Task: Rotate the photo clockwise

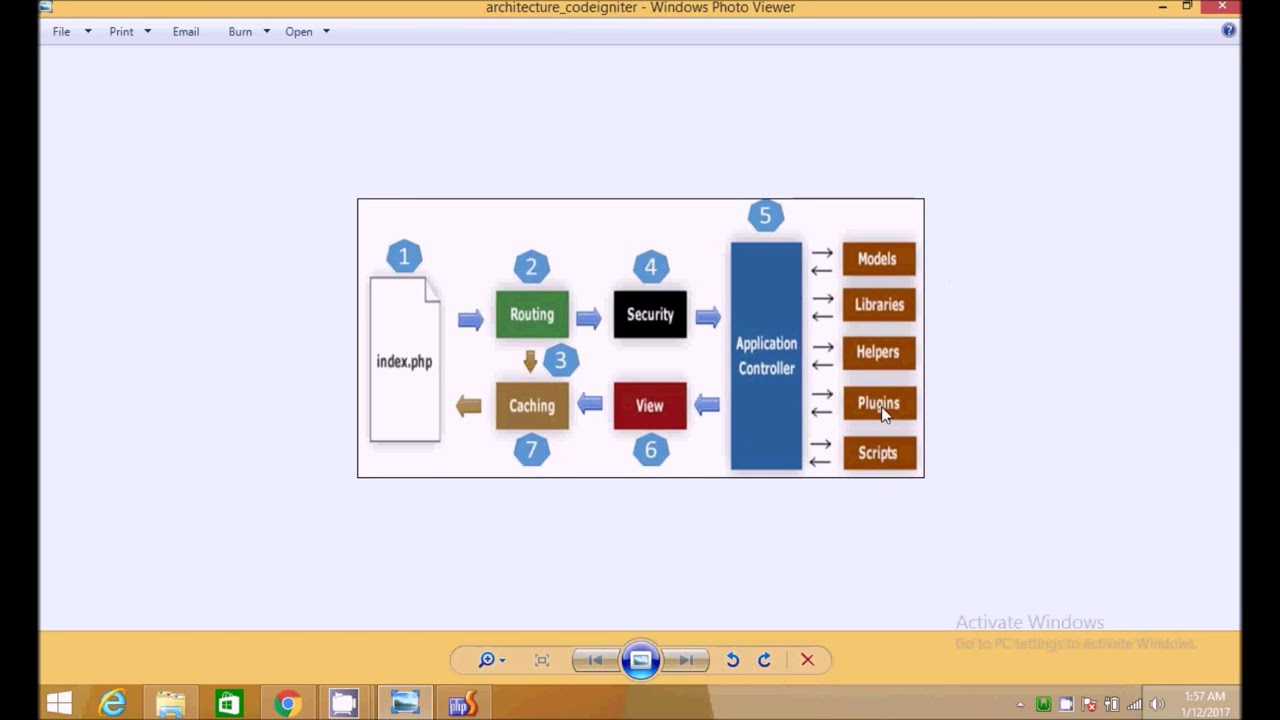Action: pos(764,660)
